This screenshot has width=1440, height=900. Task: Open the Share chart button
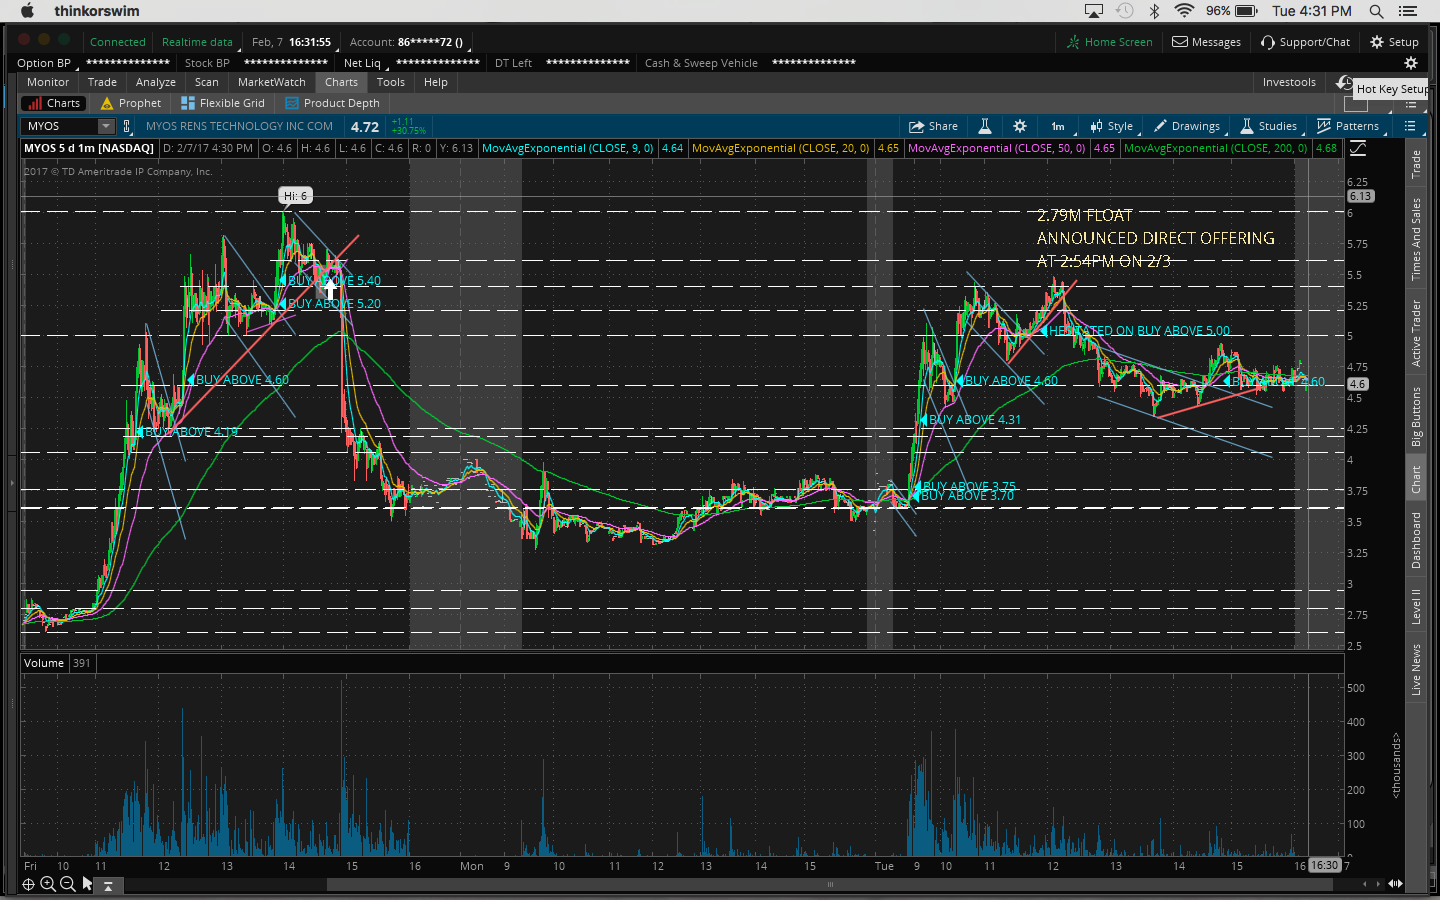click(x=933, y=126)
